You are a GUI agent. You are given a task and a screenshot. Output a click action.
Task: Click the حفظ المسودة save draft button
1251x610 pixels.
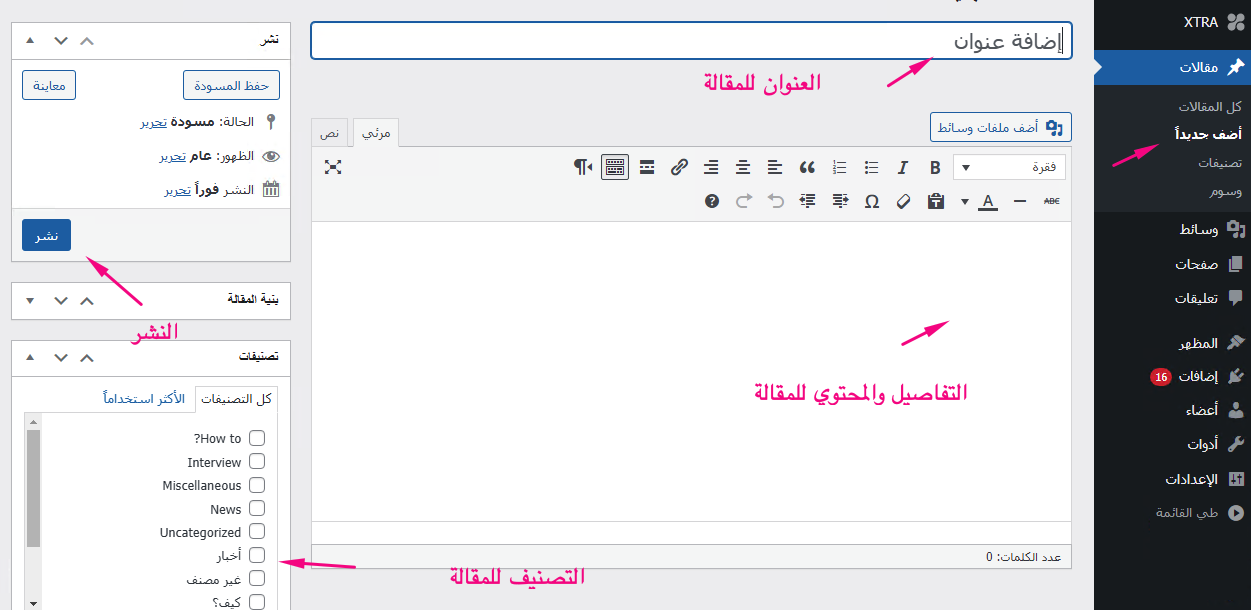[x=231, y=85]
